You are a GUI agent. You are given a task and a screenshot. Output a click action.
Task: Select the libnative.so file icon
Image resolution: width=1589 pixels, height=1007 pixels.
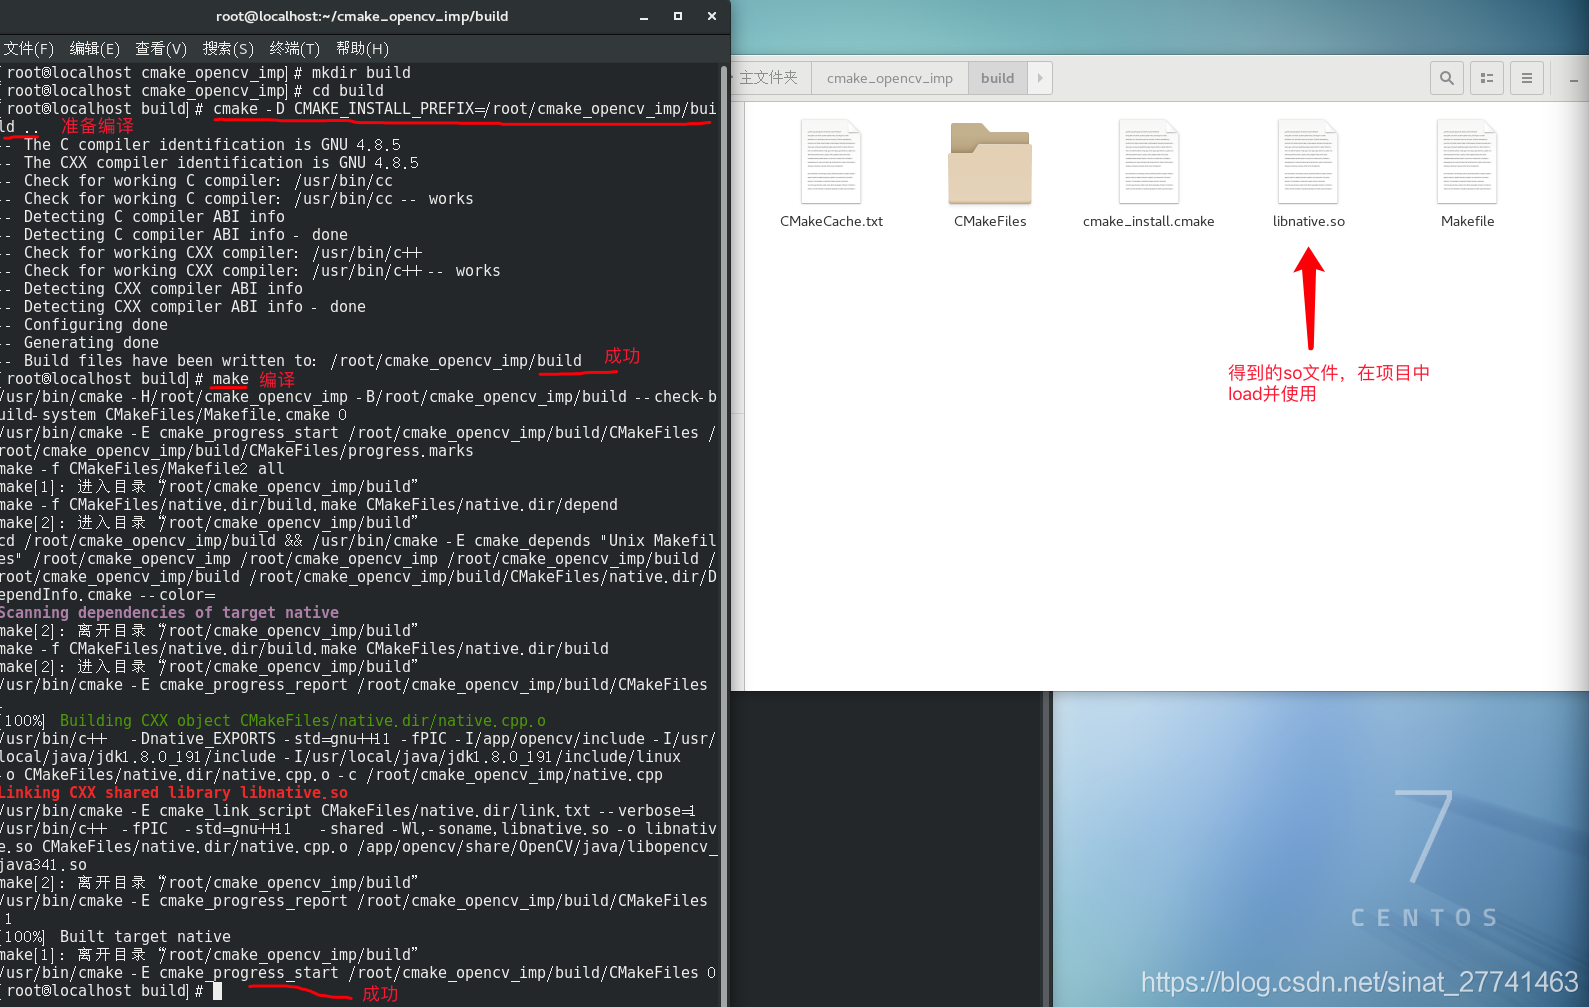(1308, 162)
